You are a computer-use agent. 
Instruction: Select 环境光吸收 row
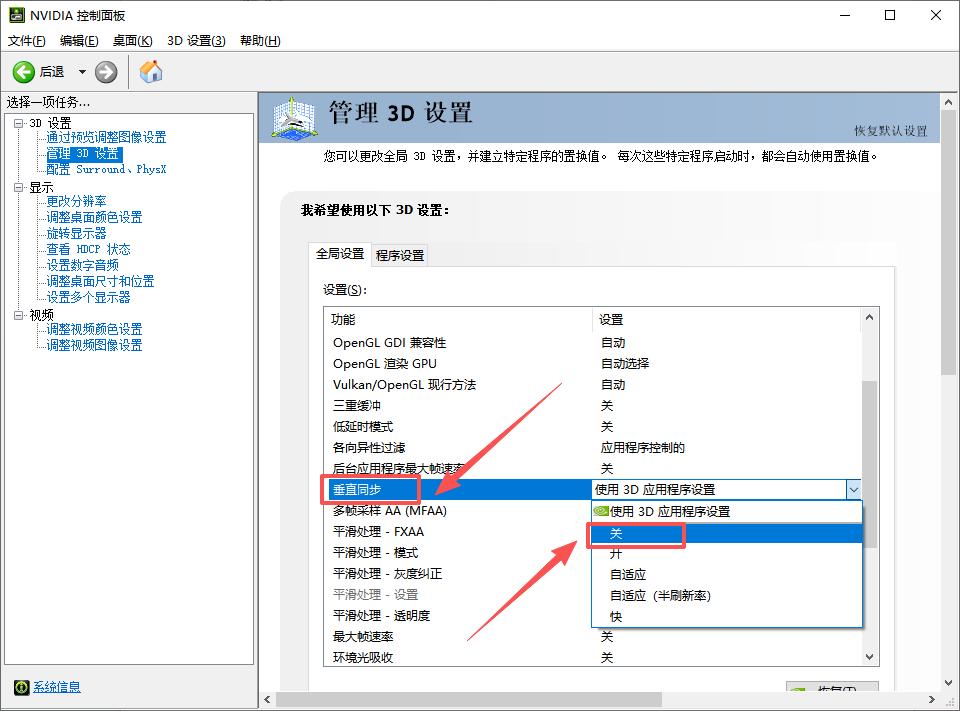[x=592, y=657]
